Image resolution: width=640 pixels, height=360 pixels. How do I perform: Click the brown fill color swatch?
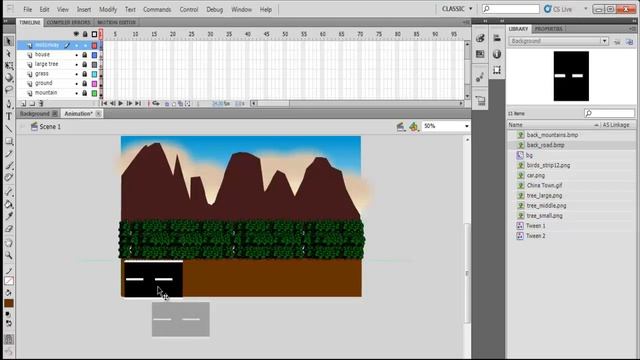(9, 303)
